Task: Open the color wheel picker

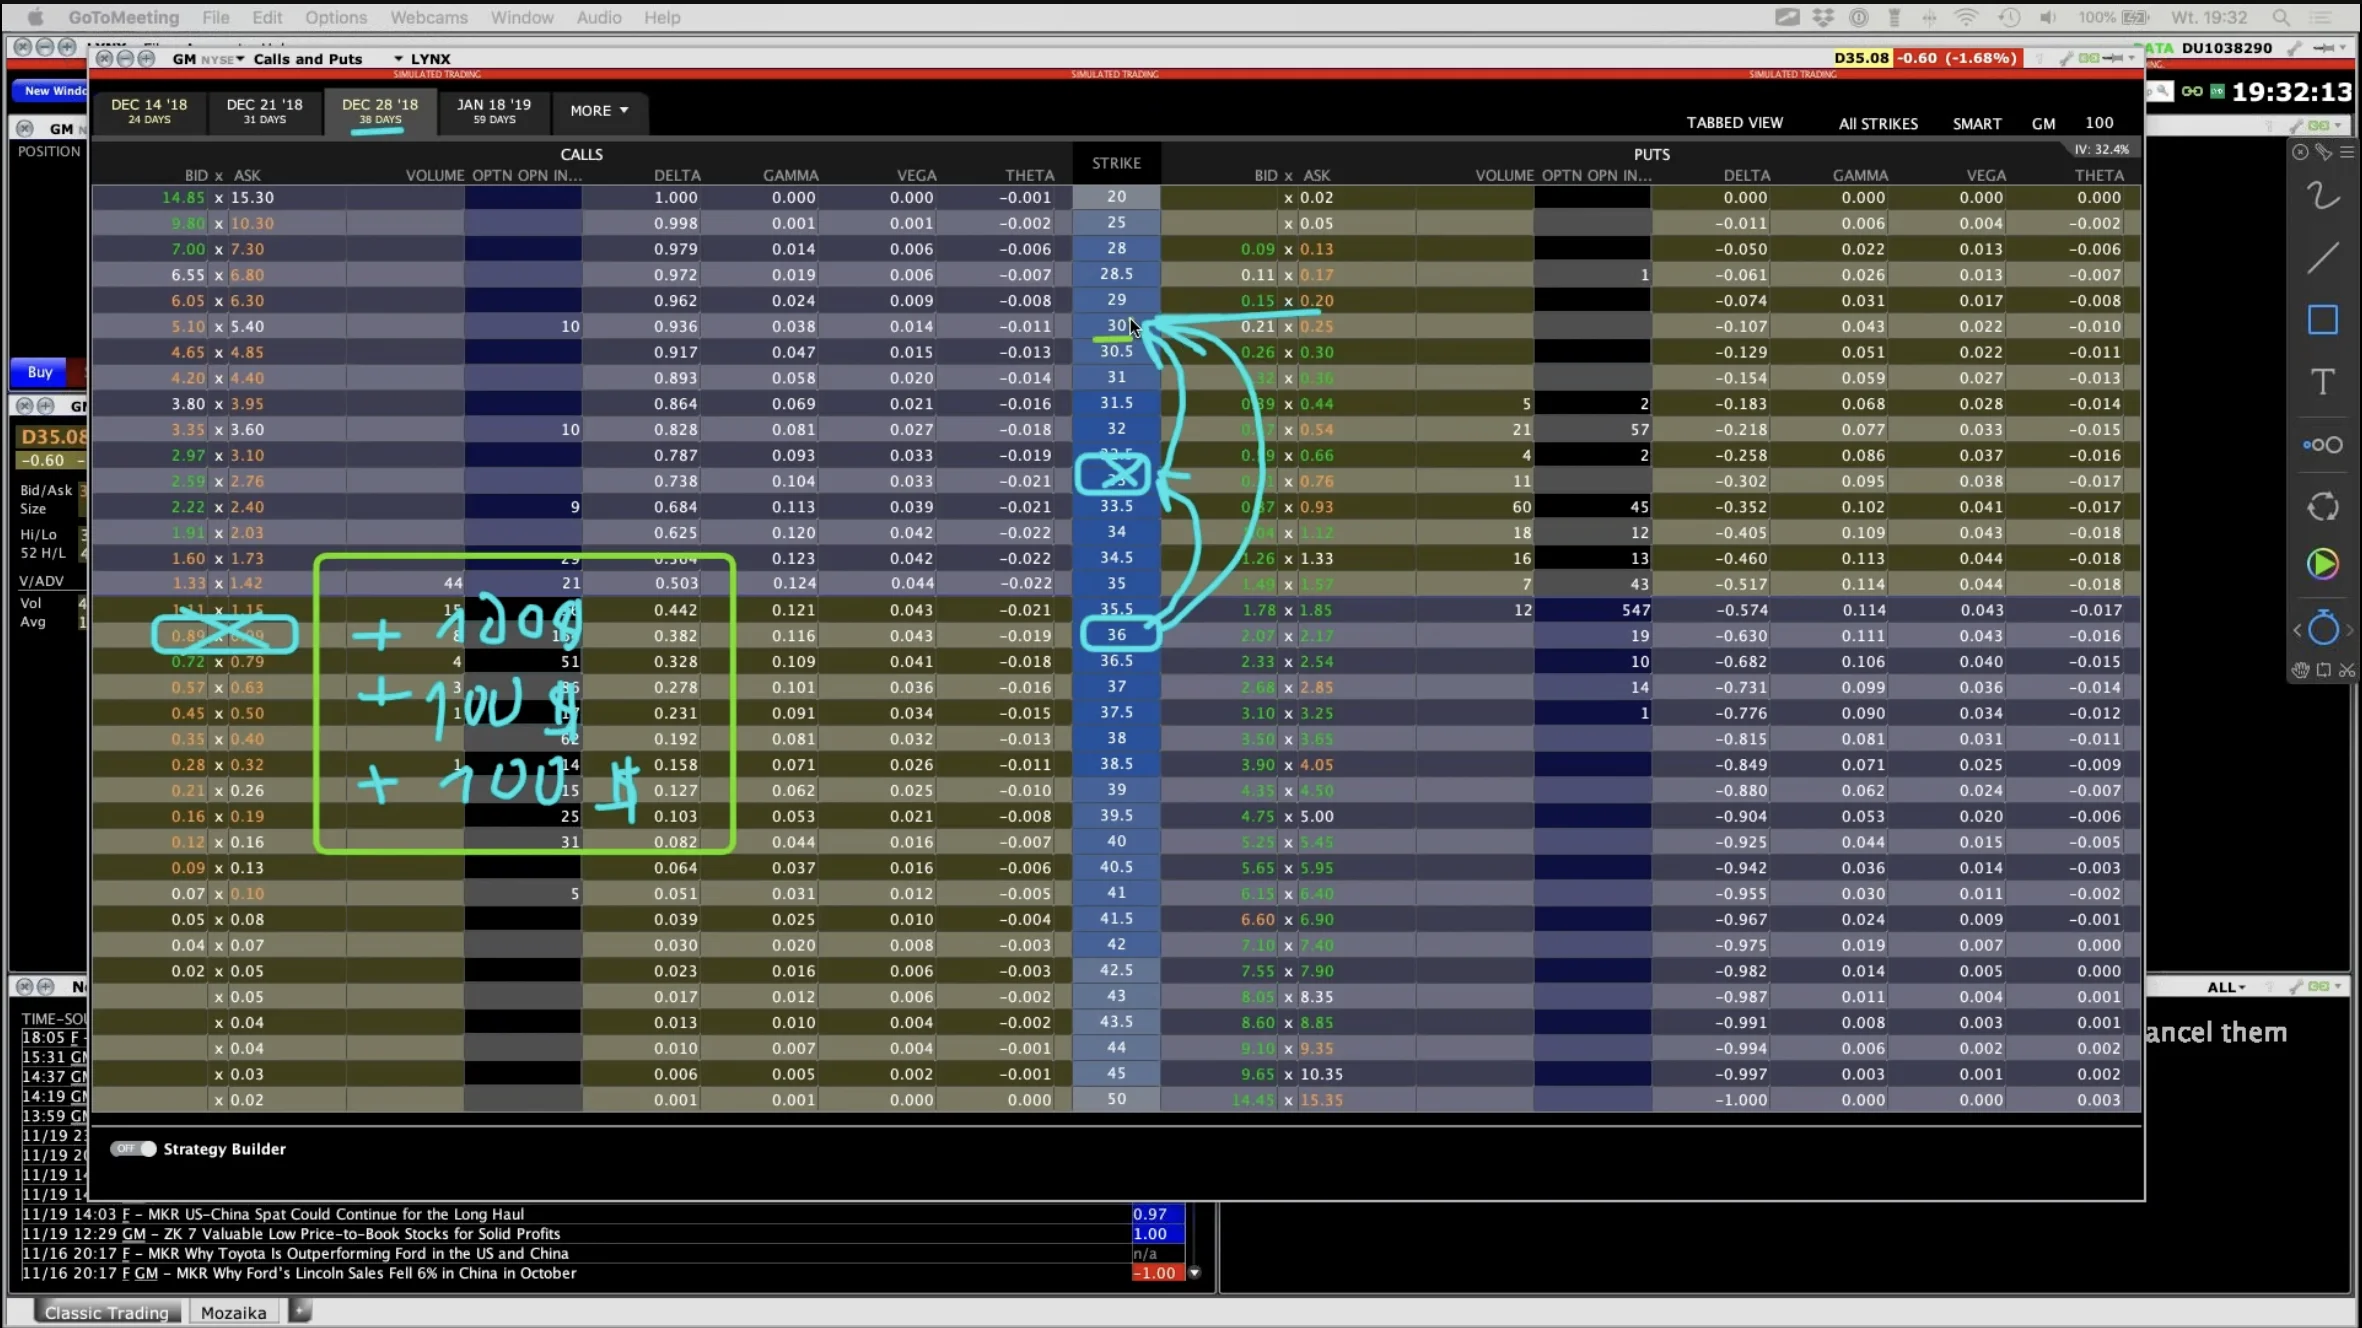Action: click(2322, 565)
